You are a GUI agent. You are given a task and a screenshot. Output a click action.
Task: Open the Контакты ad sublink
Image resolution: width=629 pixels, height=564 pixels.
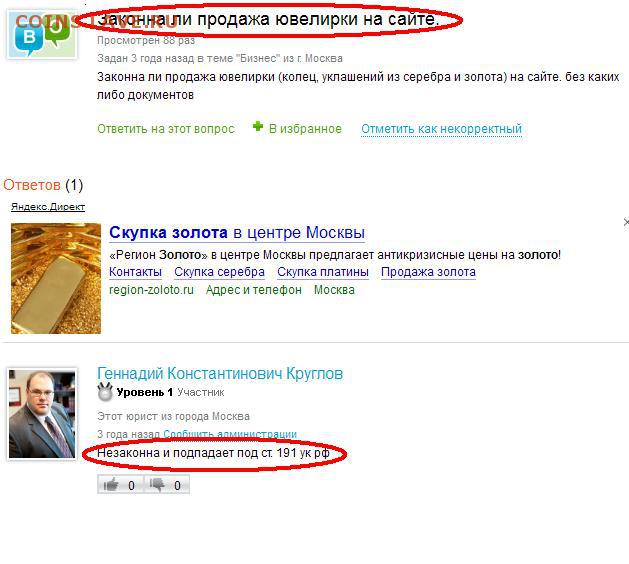pyautogui.click(x=135, y=272)
